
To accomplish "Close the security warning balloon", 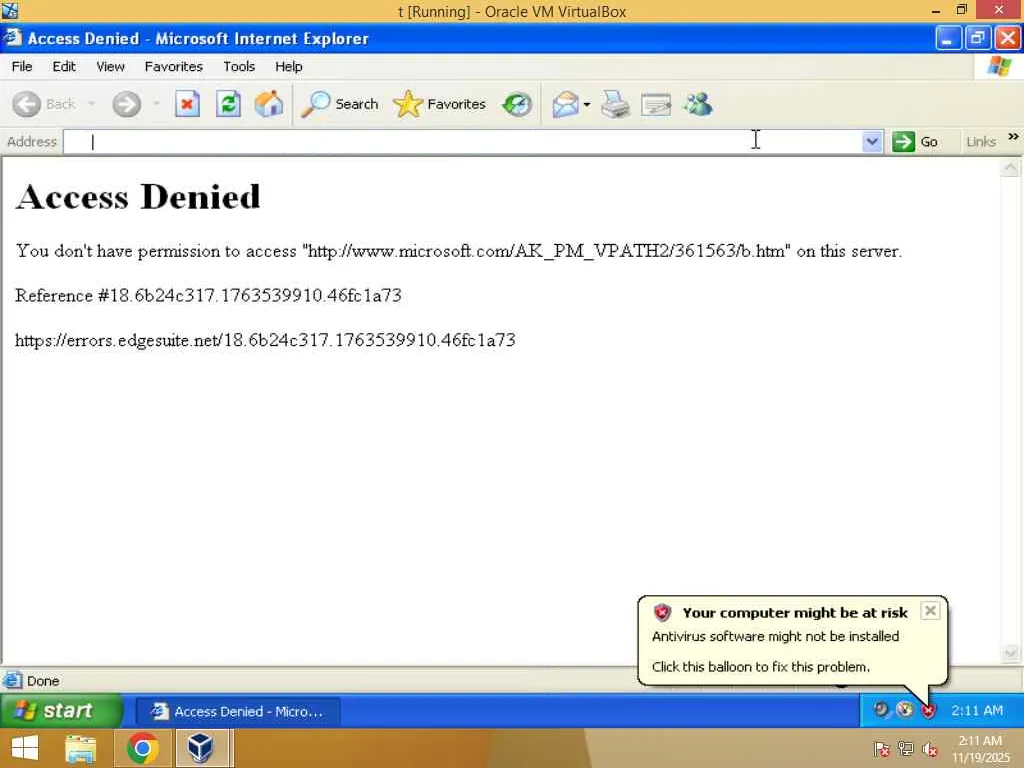I will click(x=930, y=611).
